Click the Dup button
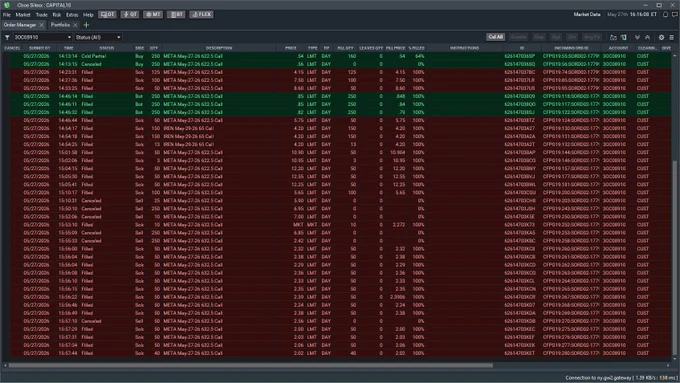680x383 pixels. click(x=539, y=37)
